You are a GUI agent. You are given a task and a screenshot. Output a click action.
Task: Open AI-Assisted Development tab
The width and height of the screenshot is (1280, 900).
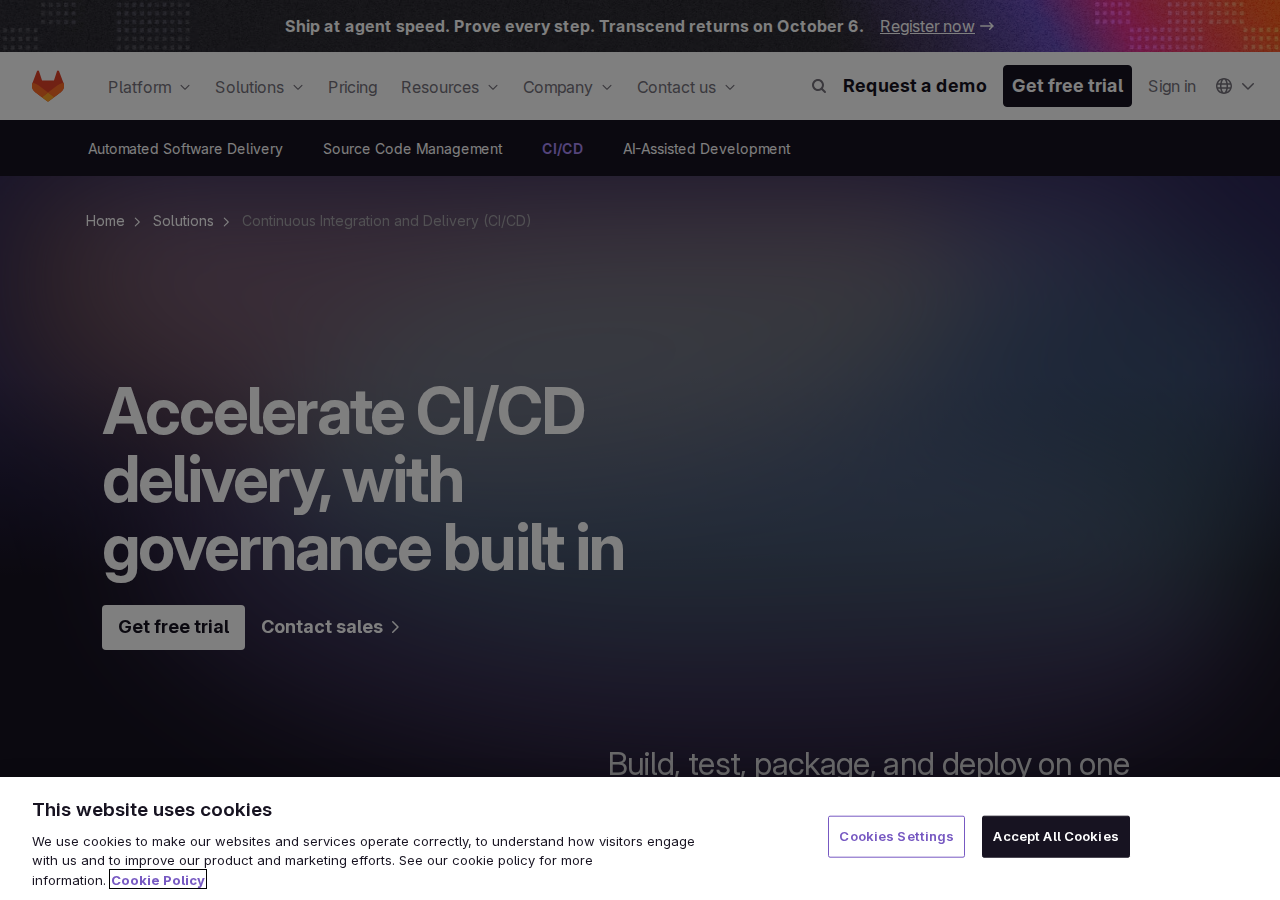point(707,149)
